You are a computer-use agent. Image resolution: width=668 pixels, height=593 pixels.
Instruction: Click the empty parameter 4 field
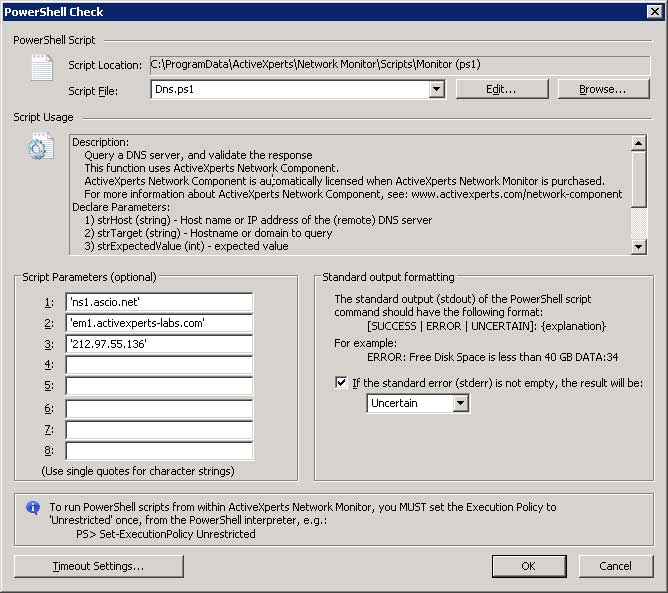click(x=159, y=365)
